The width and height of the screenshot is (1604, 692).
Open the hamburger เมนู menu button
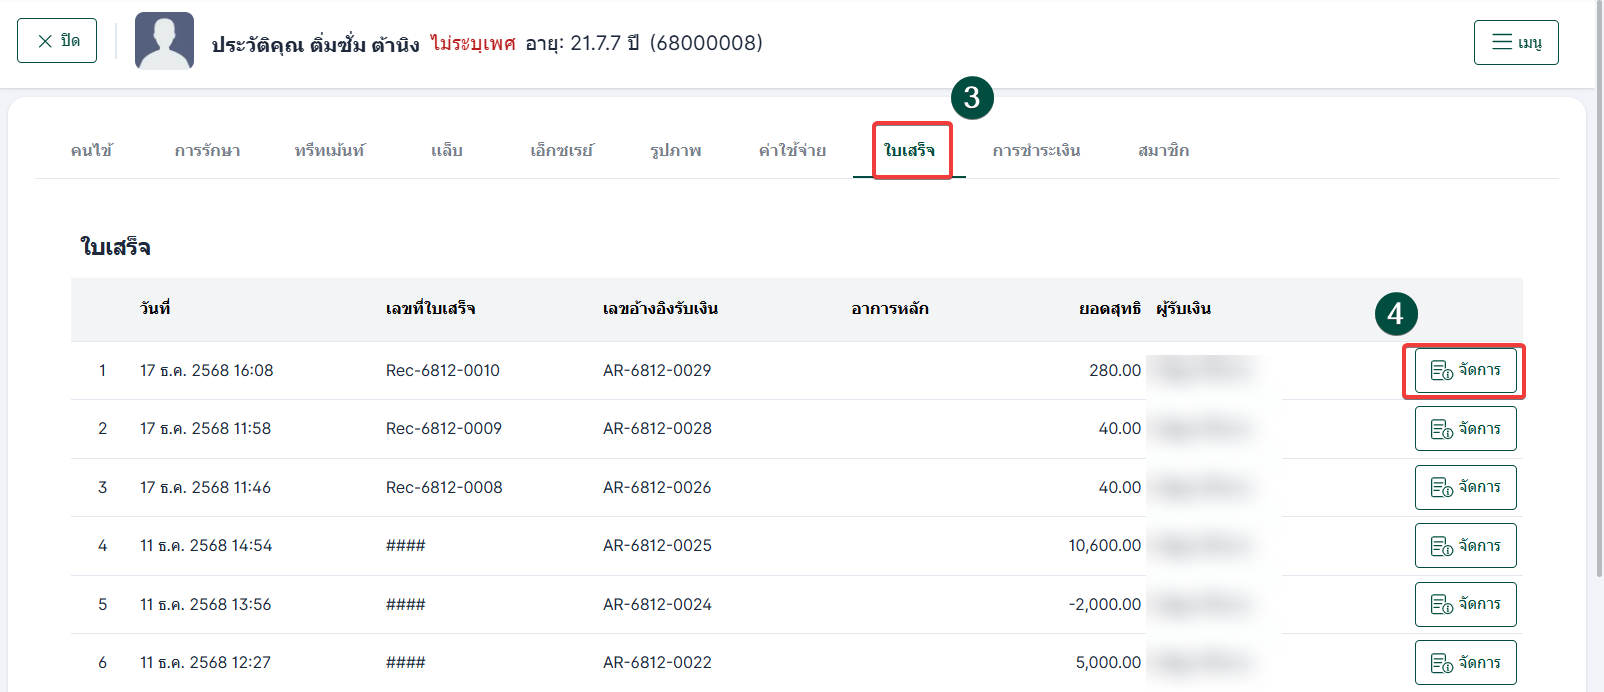[x=1515, y=42]
